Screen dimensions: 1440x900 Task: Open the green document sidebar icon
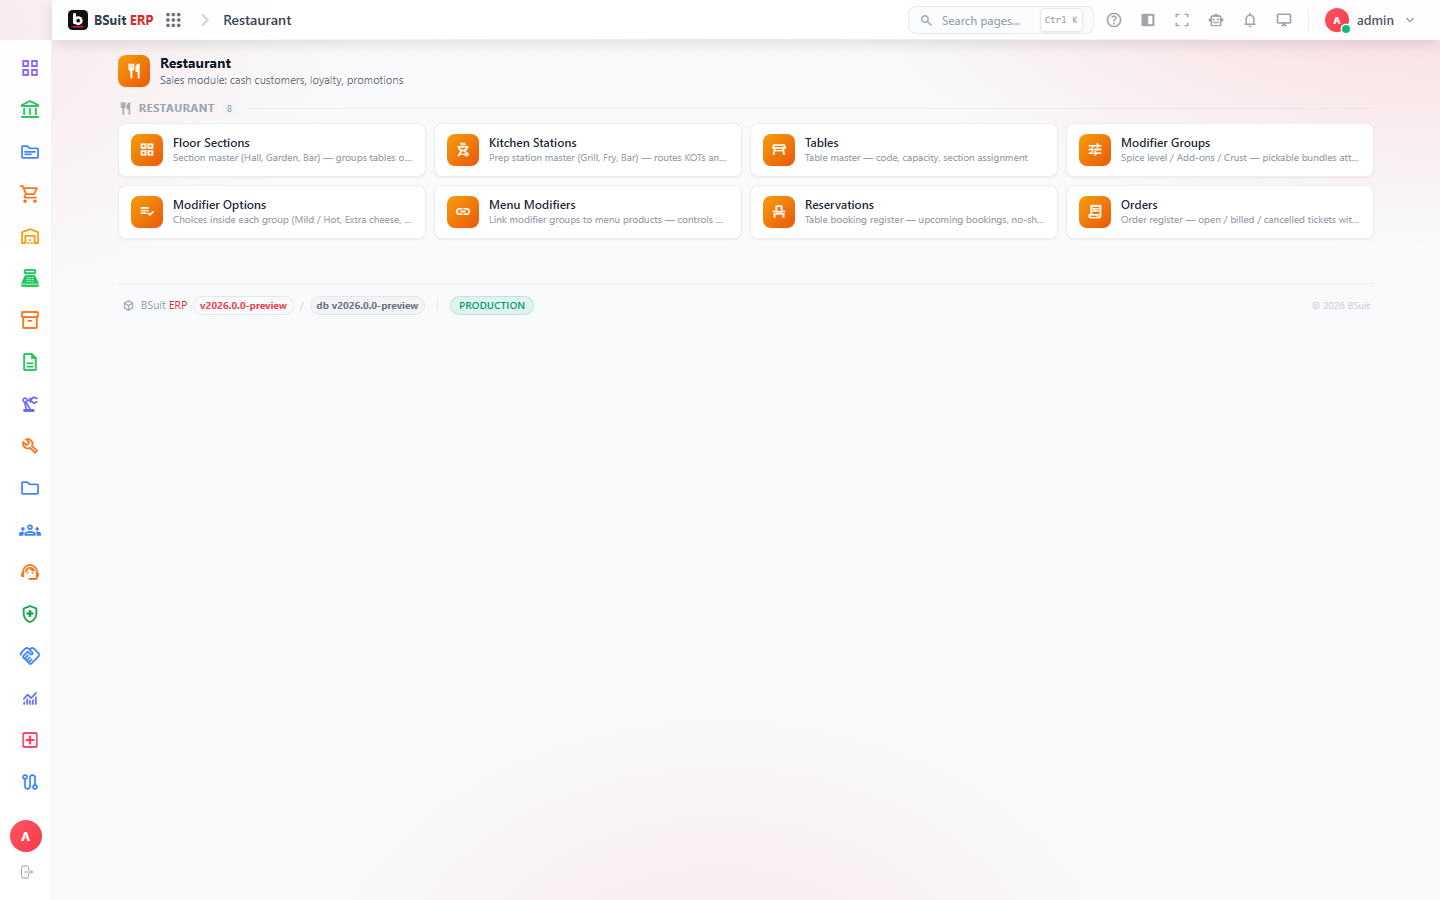30,362
